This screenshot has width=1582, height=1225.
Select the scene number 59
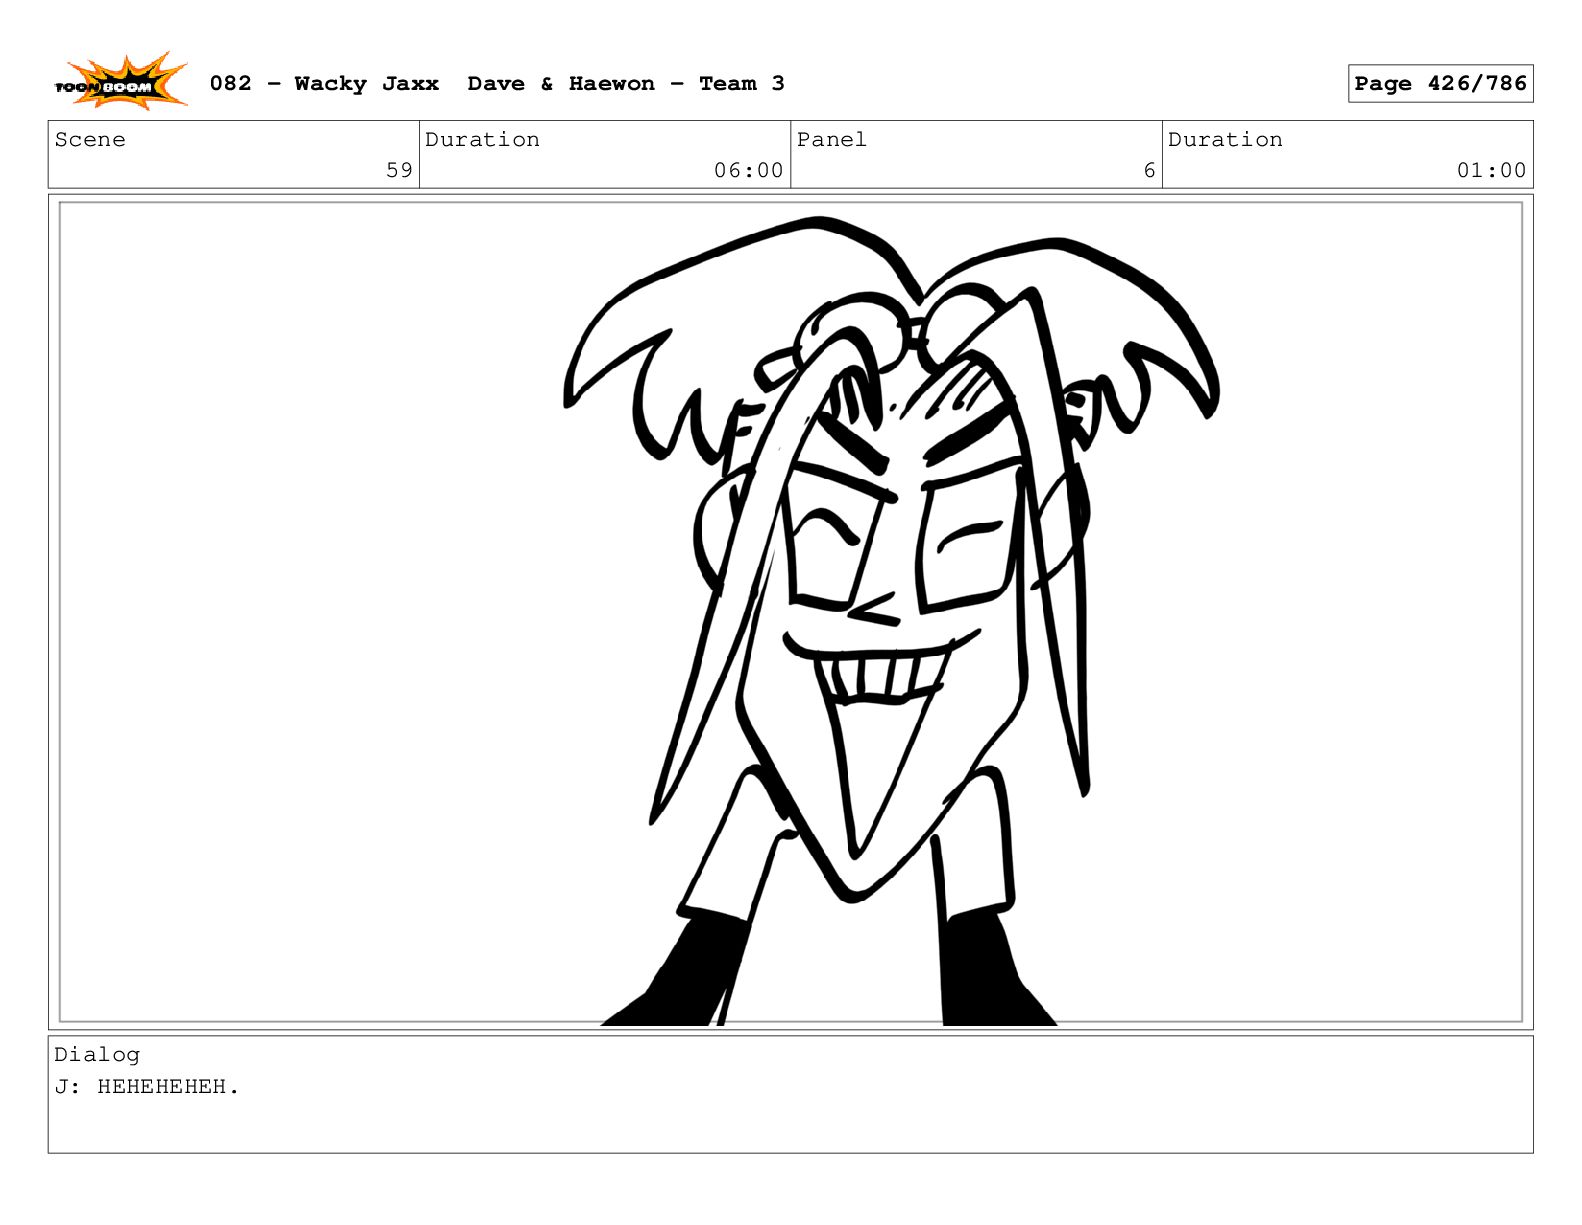tap(399, 170)
